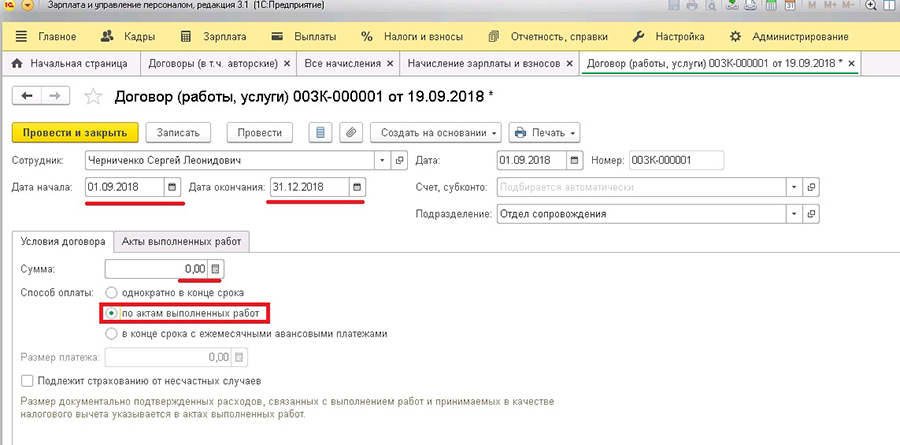Open the calendar picker for Дата начала
The height and width of the screenshot is (445, 900).
coord(171,187)
